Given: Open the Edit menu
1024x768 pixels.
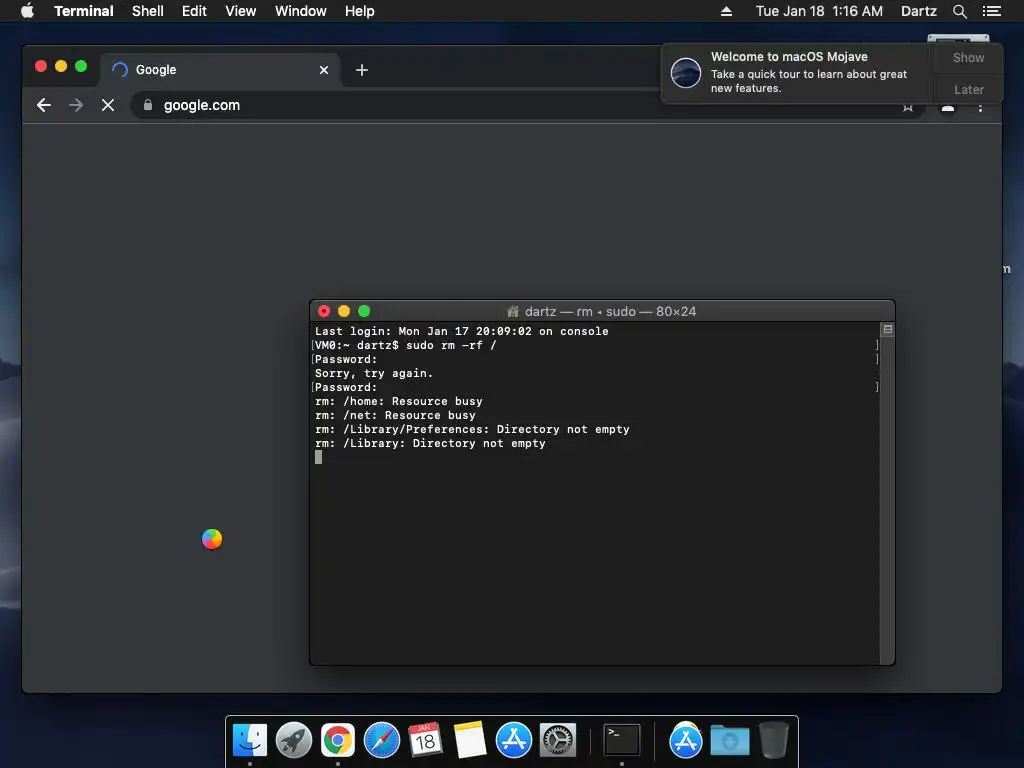Looking at the screenshot, I should (194, 11).
